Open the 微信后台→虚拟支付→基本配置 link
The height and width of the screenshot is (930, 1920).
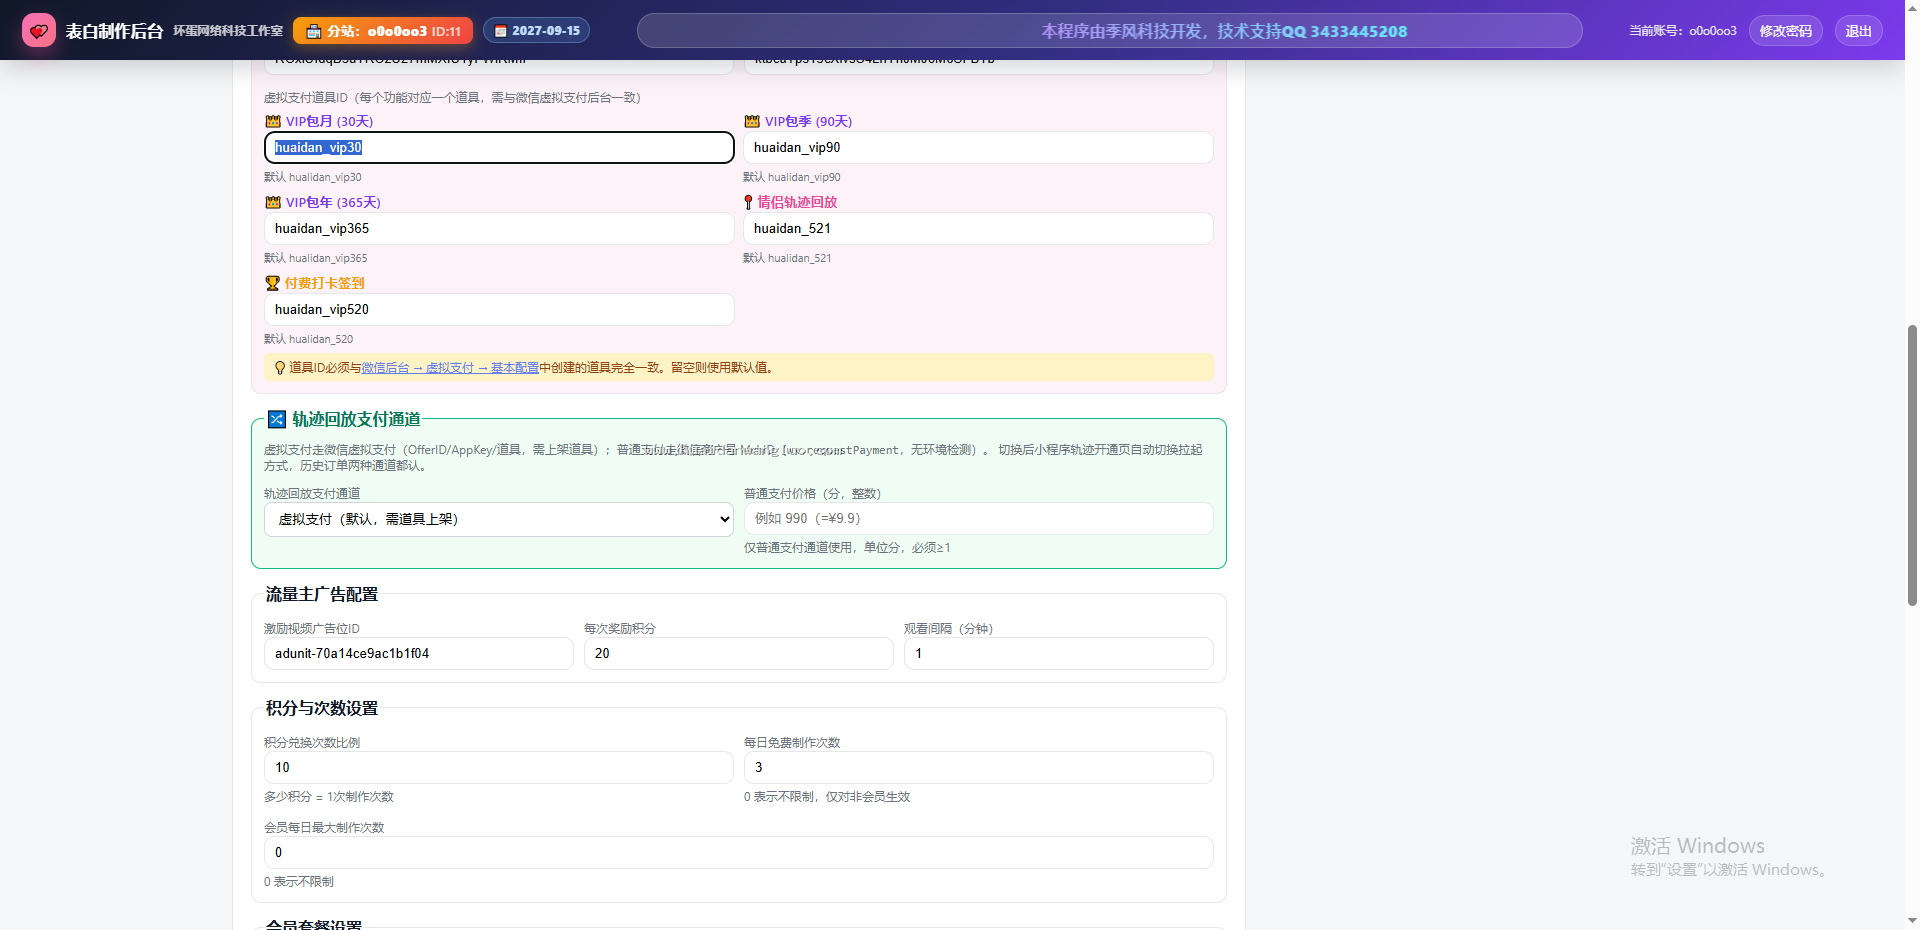point(450,368)
